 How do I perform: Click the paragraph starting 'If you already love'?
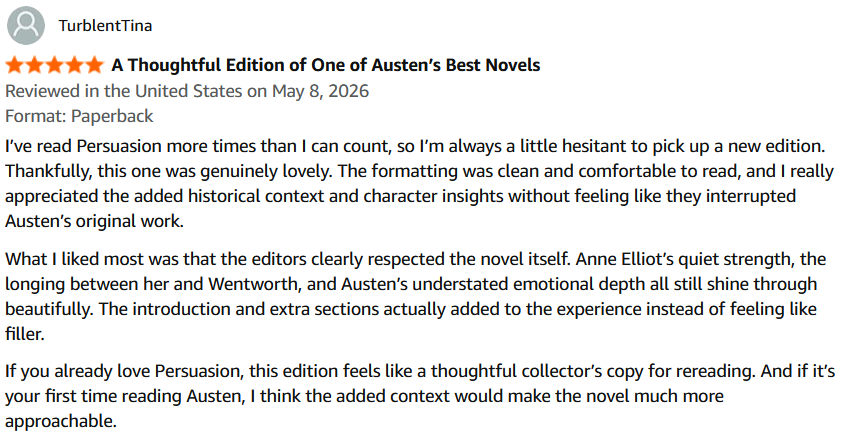(420, 396)
